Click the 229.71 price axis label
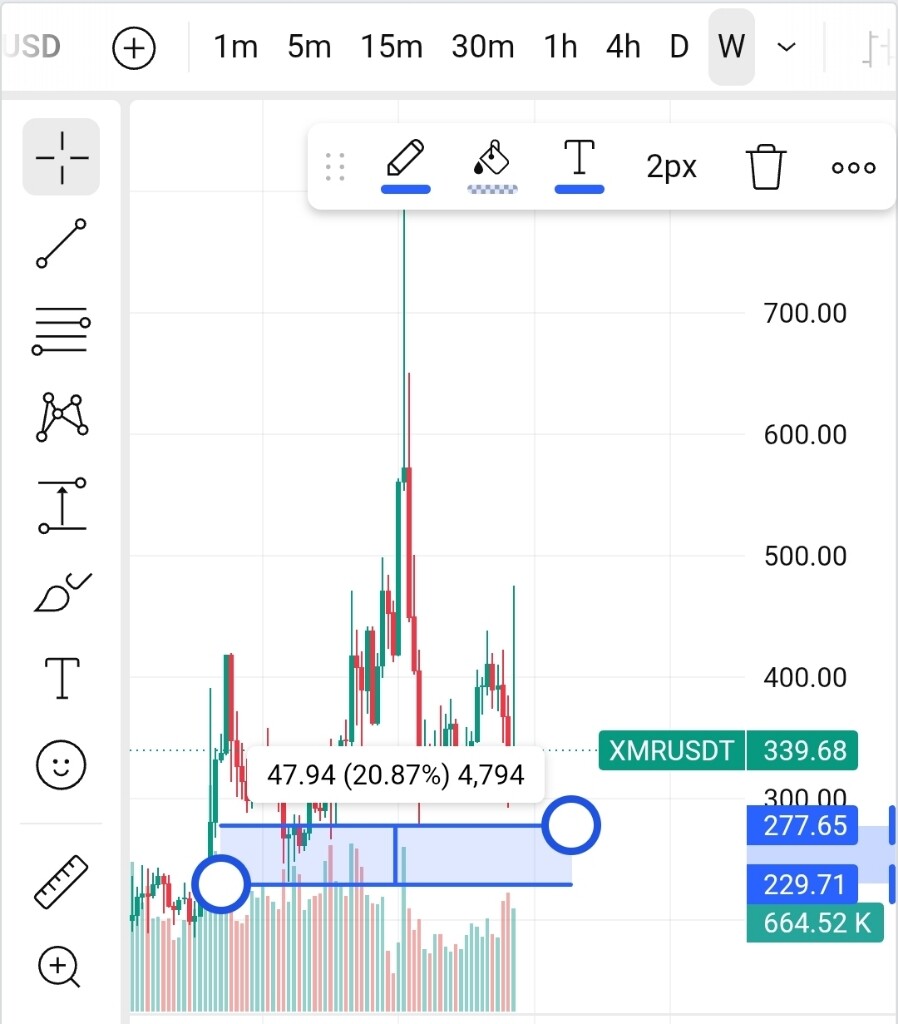The image size is (898, 1024). click(803, 884)
